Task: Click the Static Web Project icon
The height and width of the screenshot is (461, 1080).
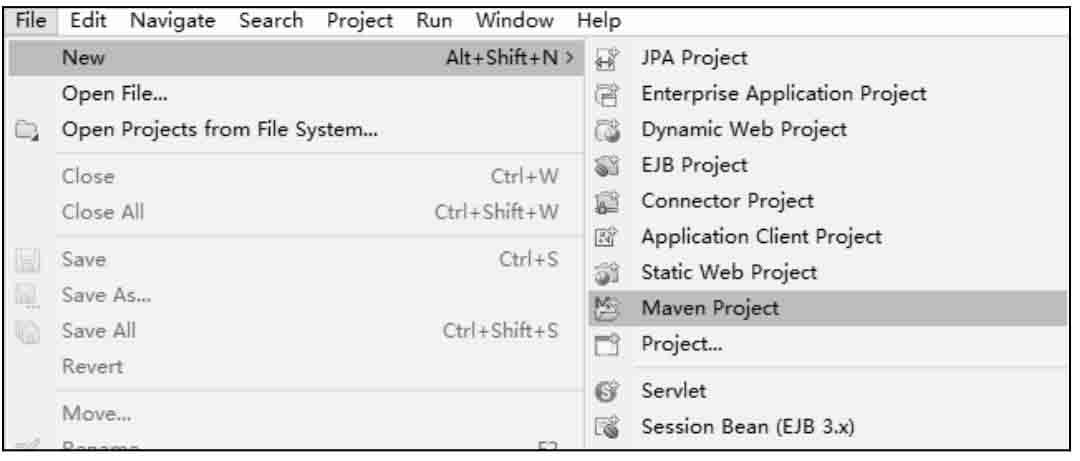Action: tap(608, 273)
